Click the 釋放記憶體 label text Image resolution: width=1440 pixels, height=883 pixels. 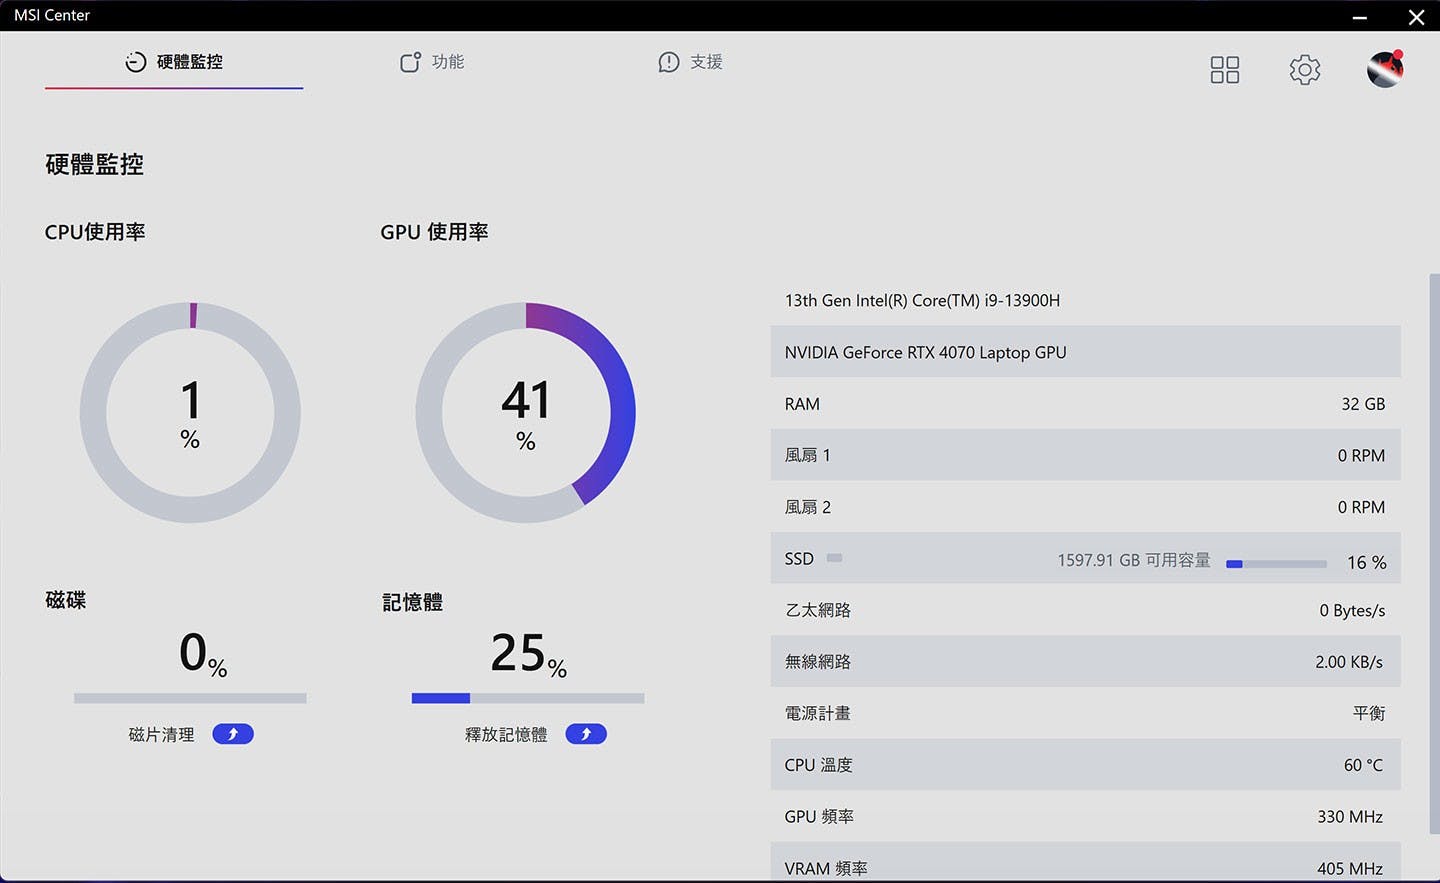[x=506, y=735]
